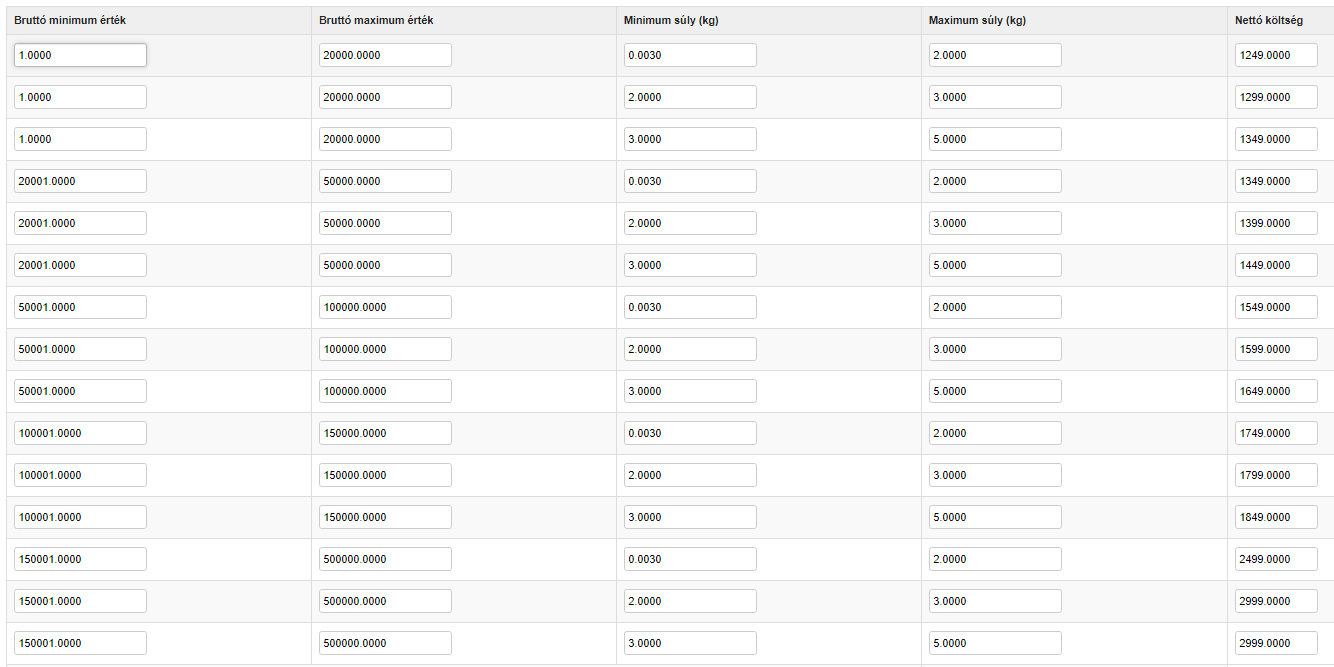
Task: Select the 1349.0000 cost field in the 20001.0000 row
Action: pyautogui.click(x=1276, y=181)
